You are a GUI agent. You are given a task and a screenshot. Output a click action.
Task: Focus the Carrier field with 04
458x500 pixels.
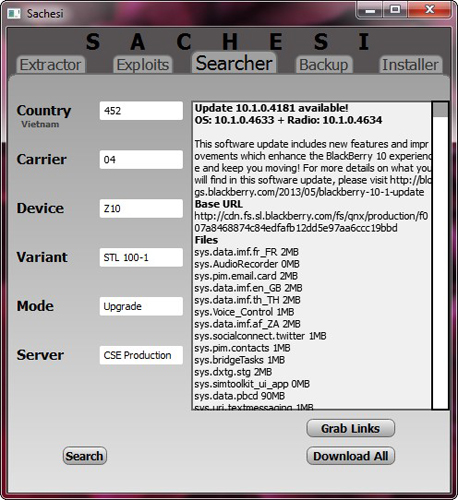pyautogui.click(x=141, y=159)
